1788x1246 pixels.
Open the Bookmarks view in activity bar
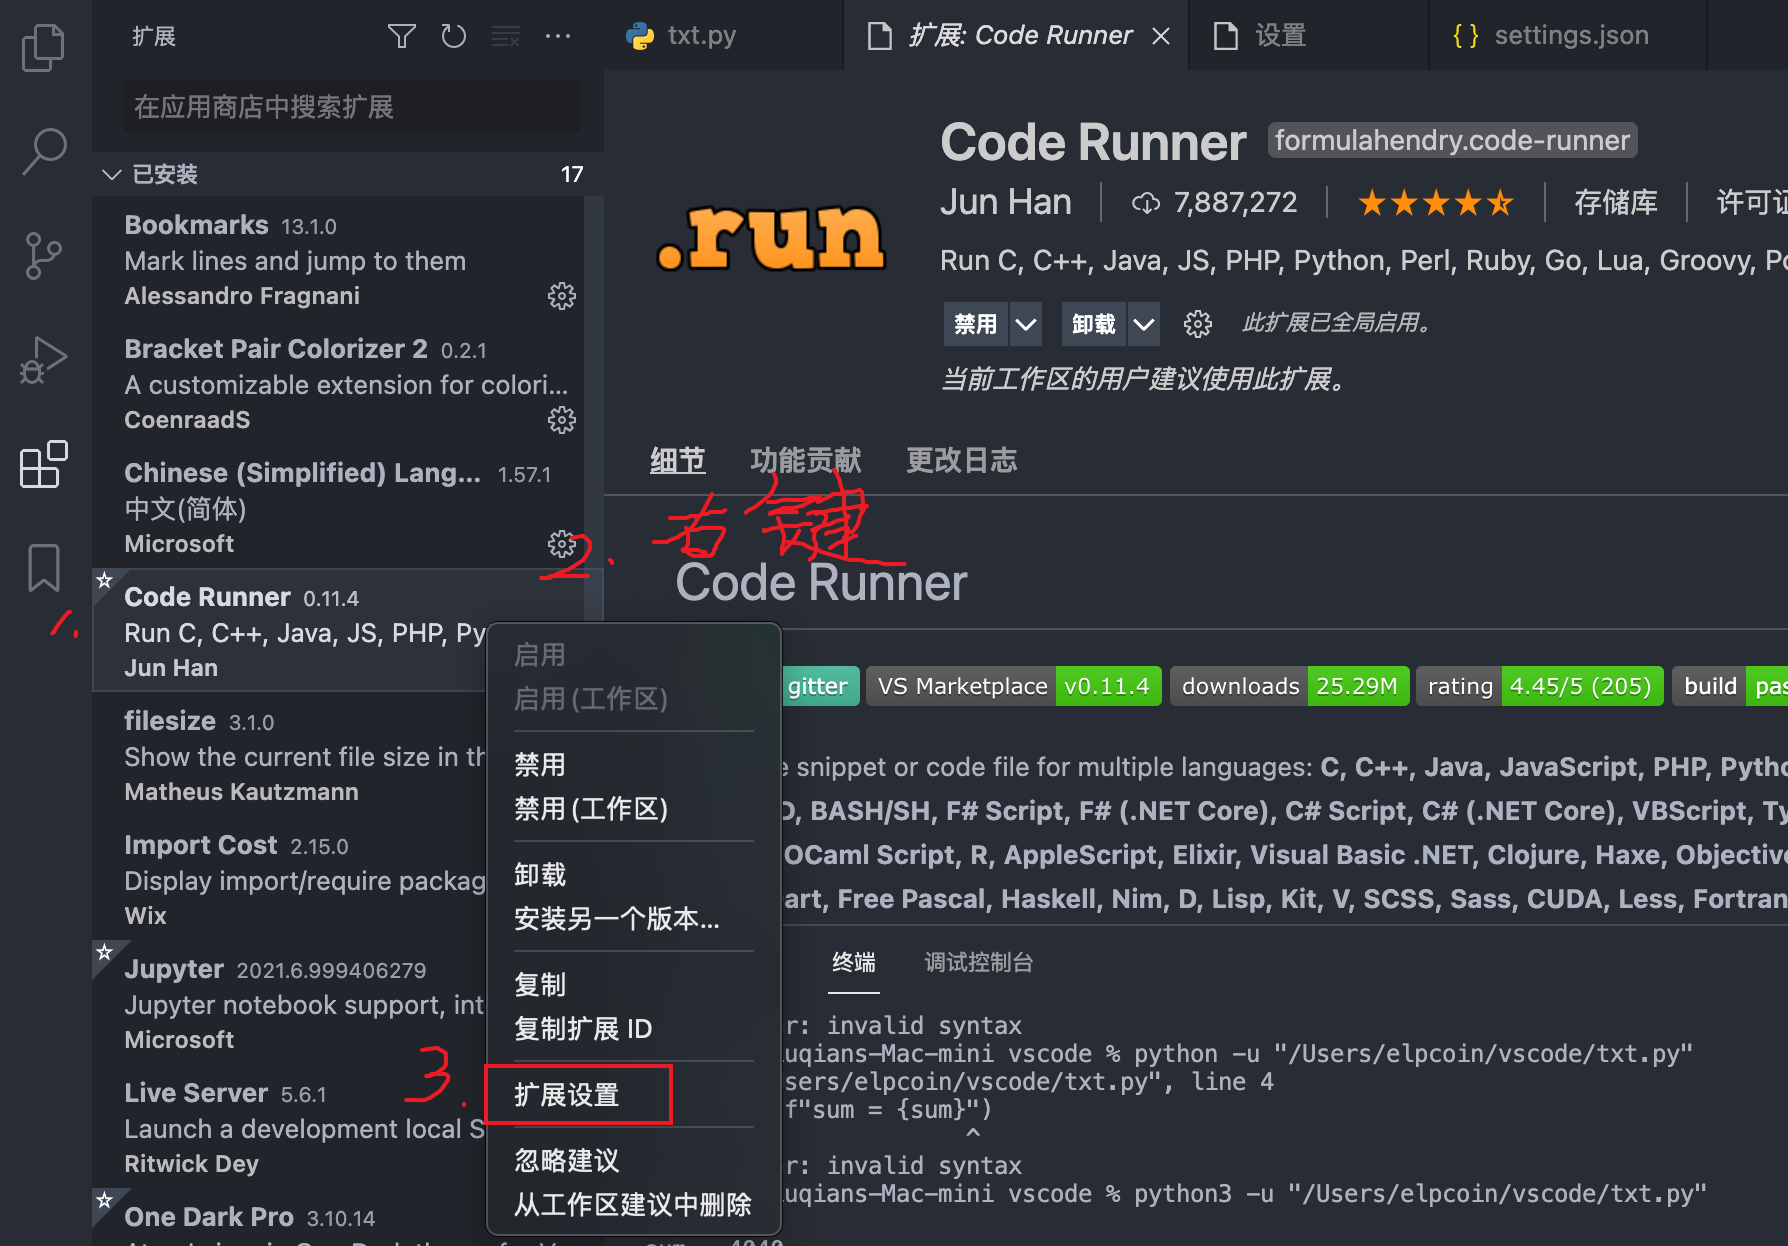click(44, 568)
